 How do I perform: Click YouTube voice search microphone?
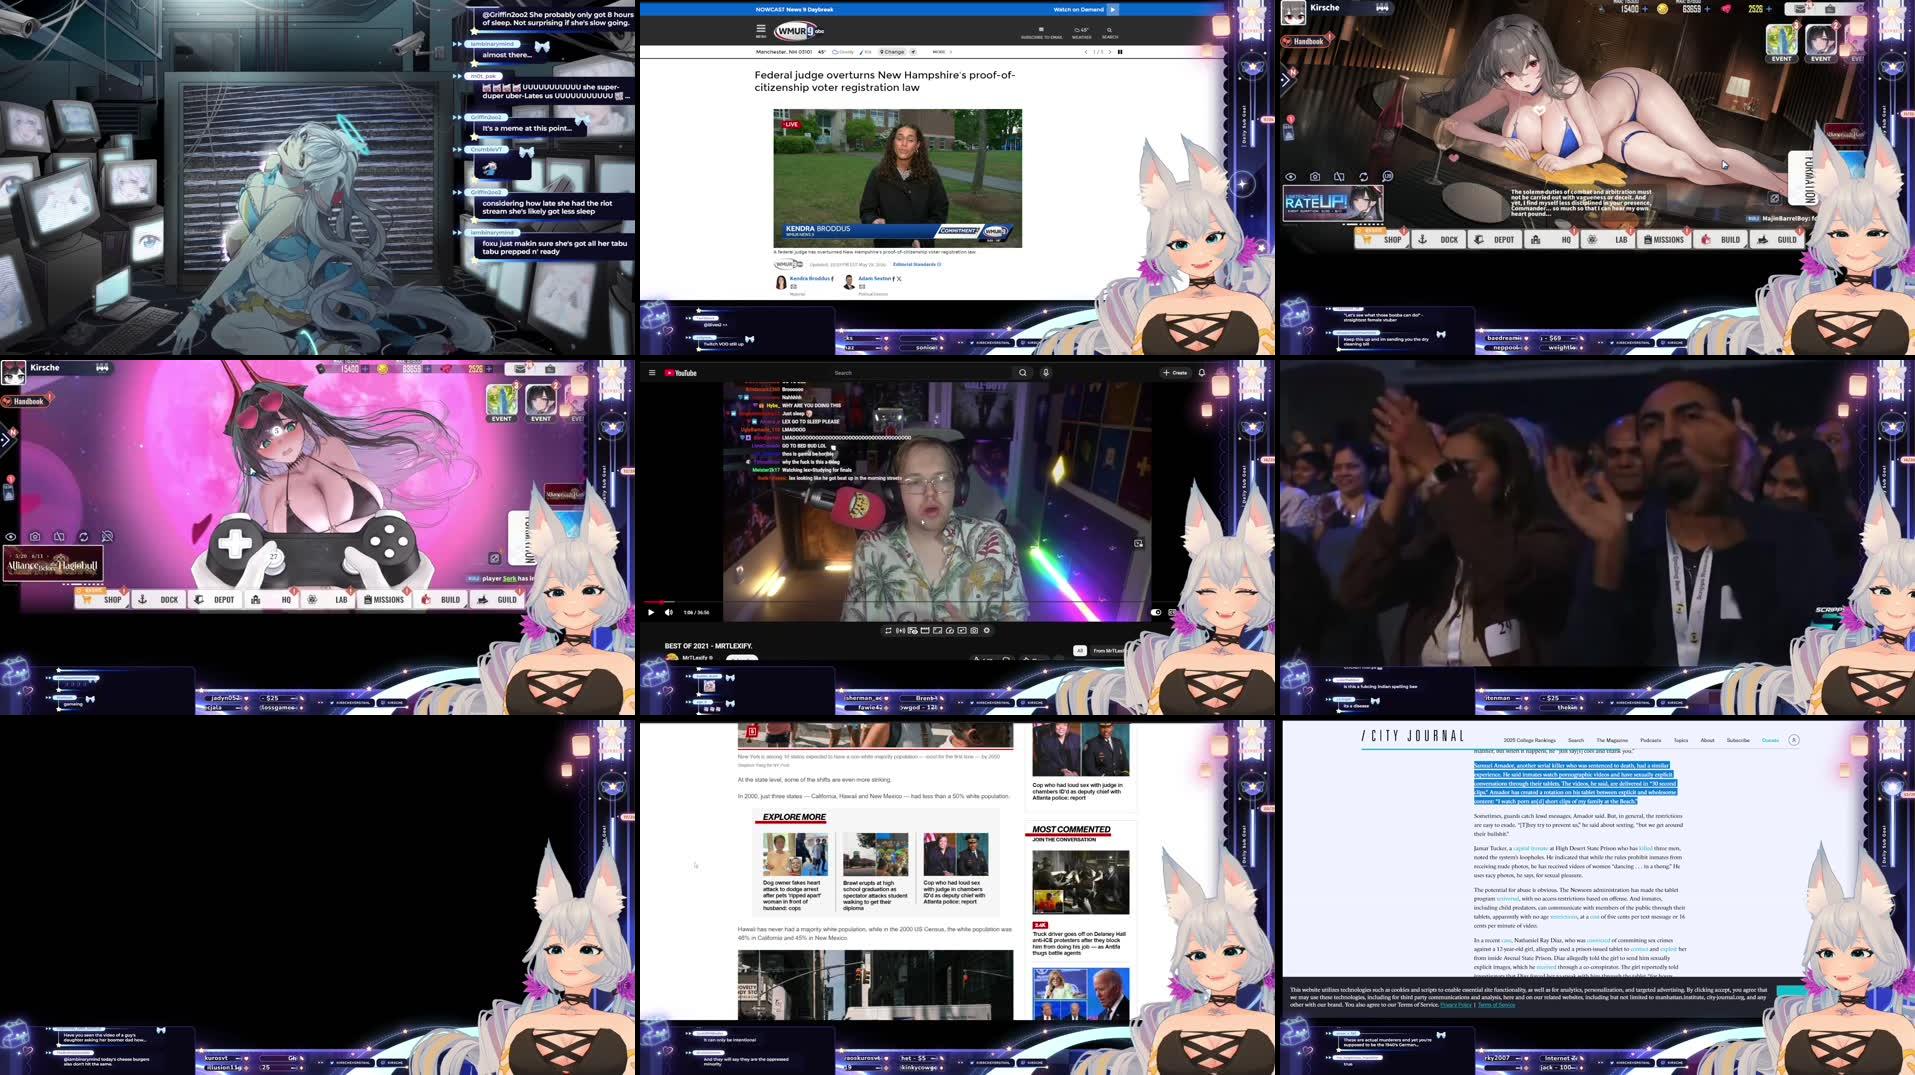pos(1046,373)
